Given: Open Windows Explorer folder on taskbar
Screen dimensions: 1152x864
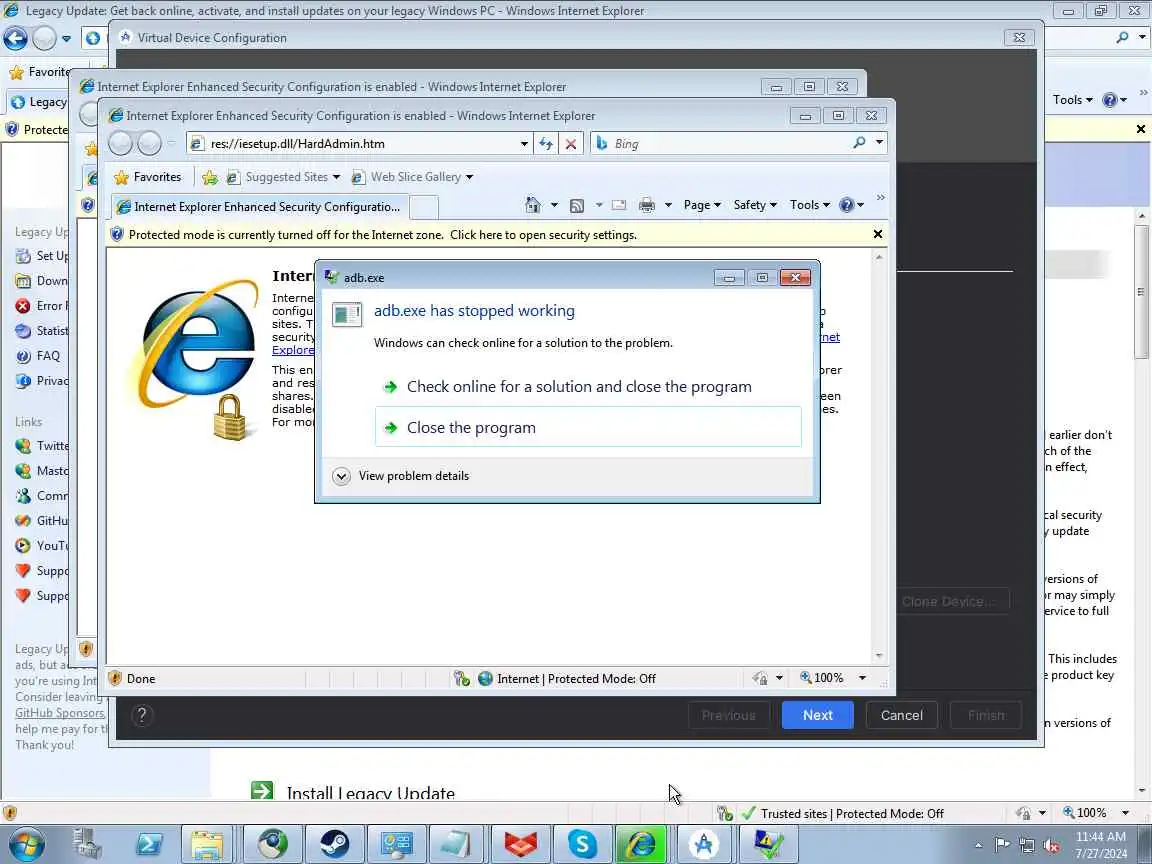Looking at the screenshot, I should [207, 844].
